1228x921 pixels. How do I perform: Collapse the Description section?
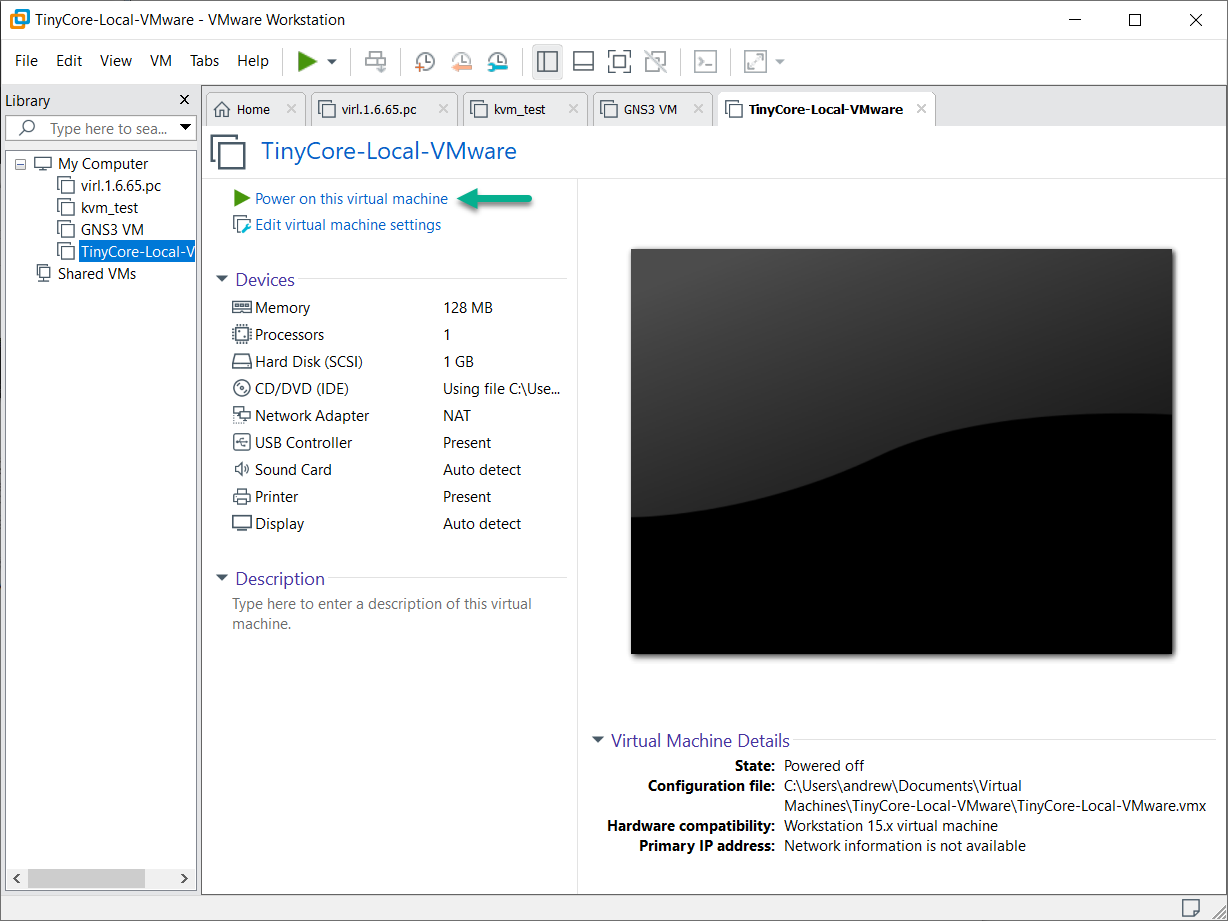(x=222, y=579)
